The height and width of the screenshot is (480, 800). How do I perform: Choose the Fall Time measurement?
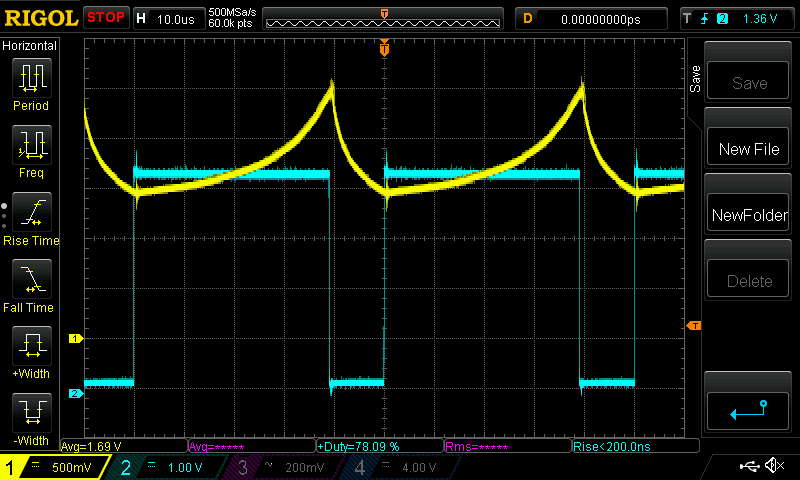(x=31, y=285)
